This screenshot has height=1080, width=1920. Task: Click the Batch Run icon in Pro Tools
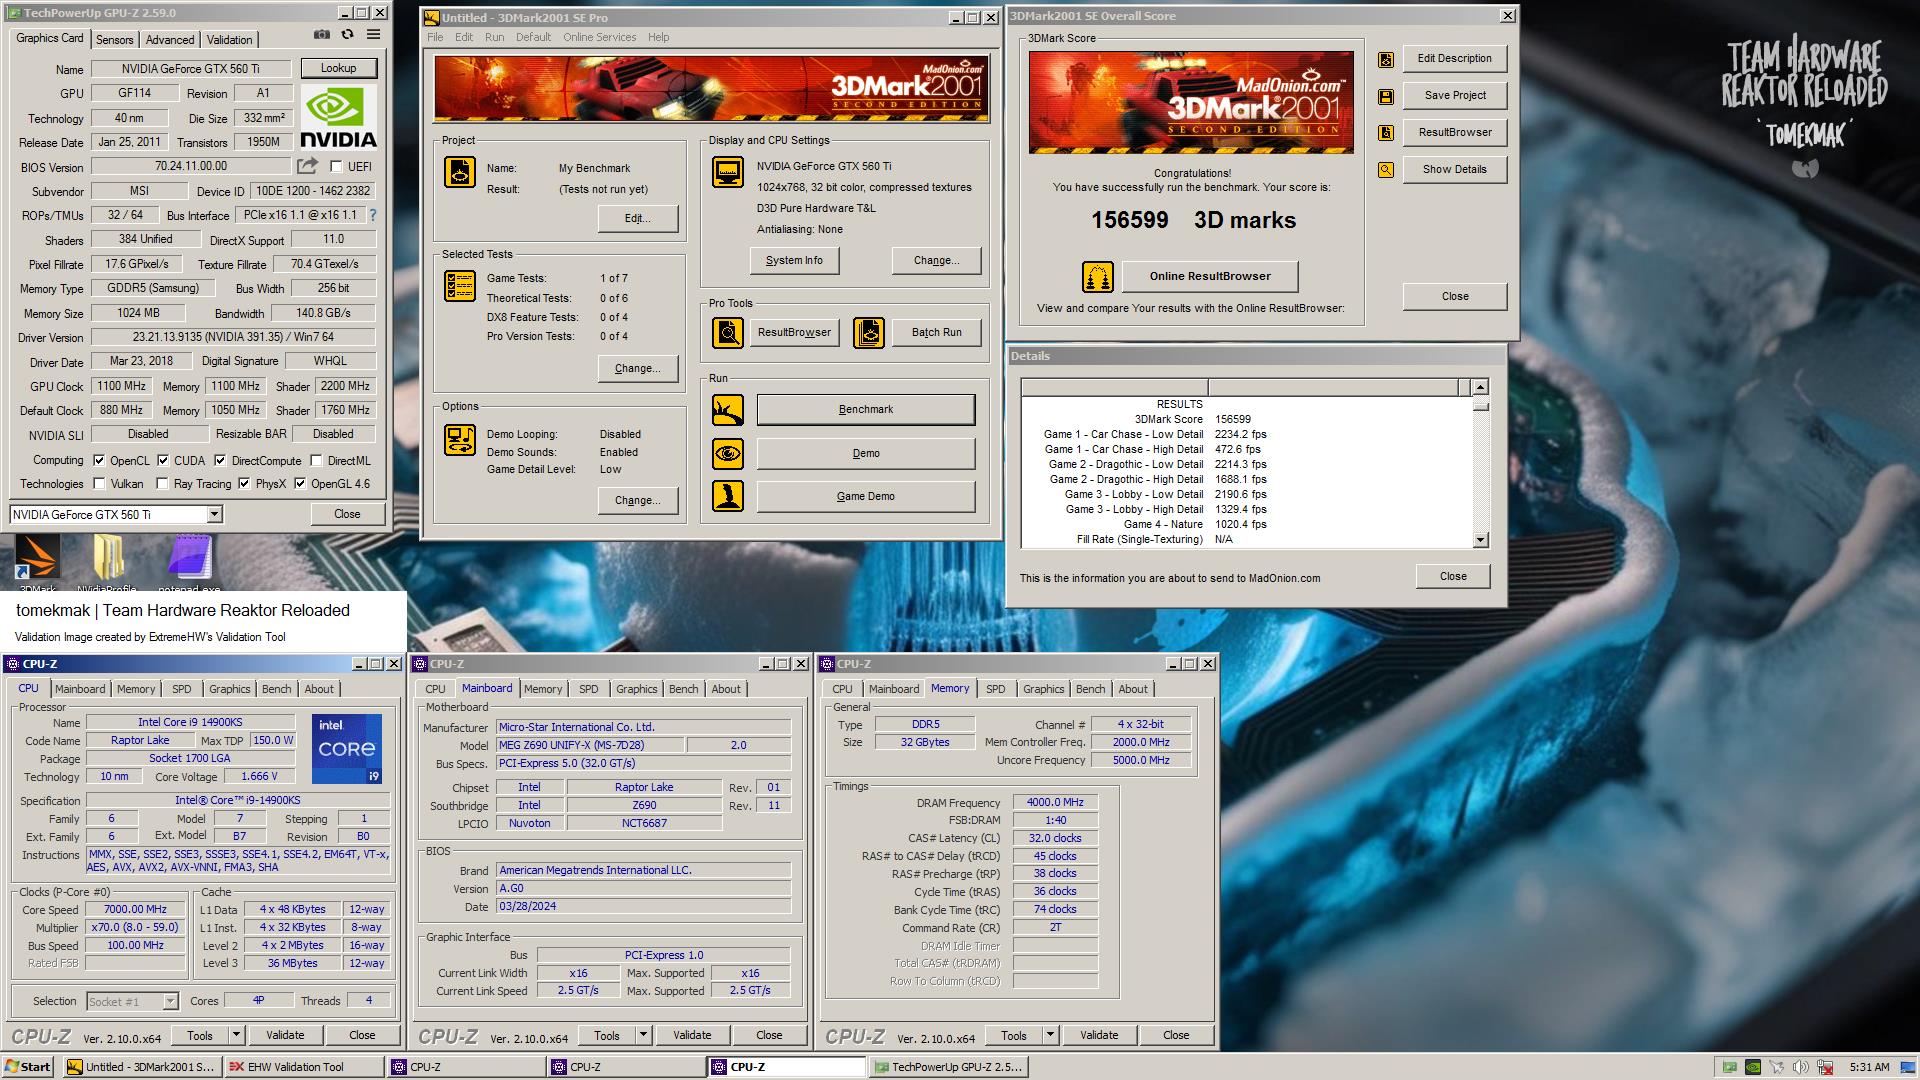pyautogui.click(x=869, y=332)
